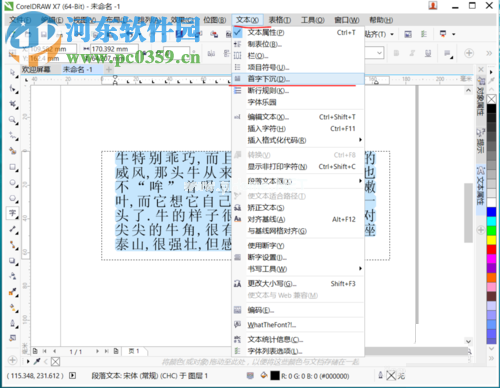500x388 pixels.
Task: Open the 帮助(H) menu
Action: point(381,20)
